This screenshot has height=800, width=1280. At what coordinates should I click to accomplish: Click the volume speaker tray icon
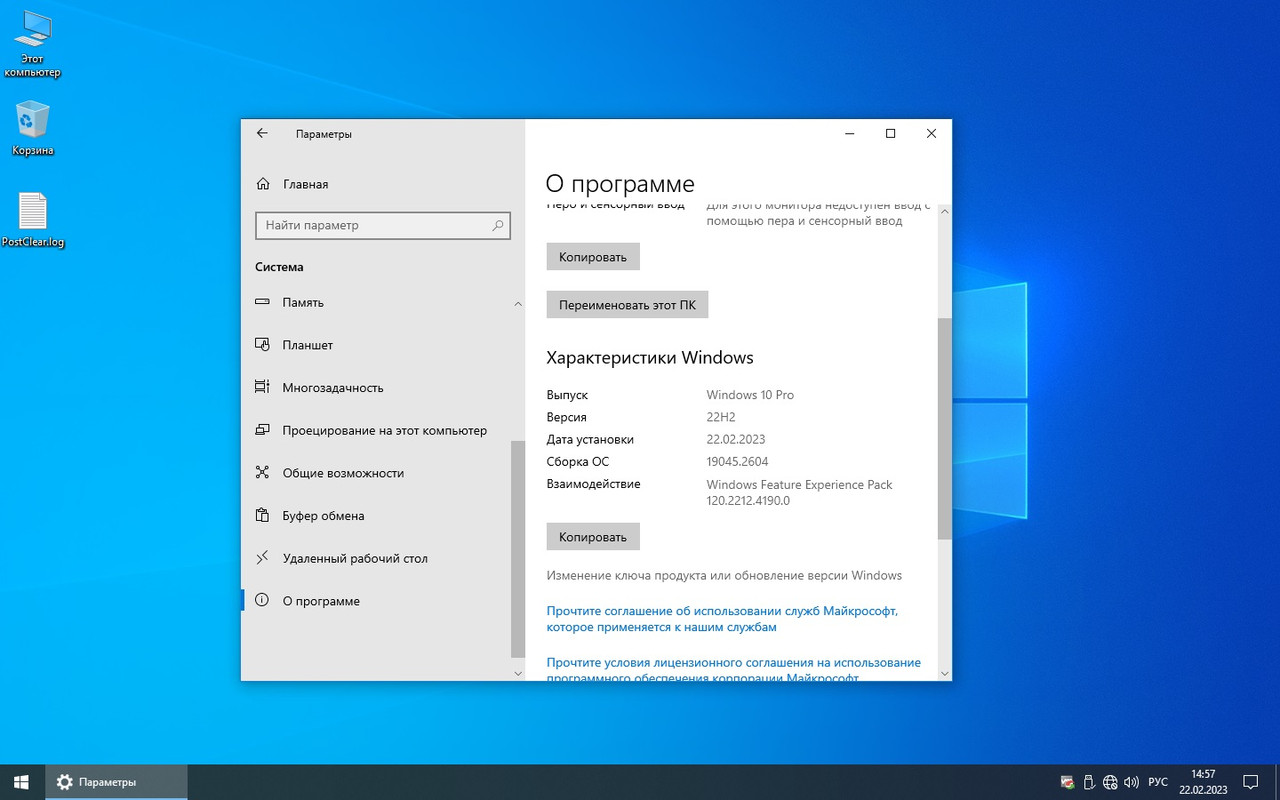pos(1131,782)
